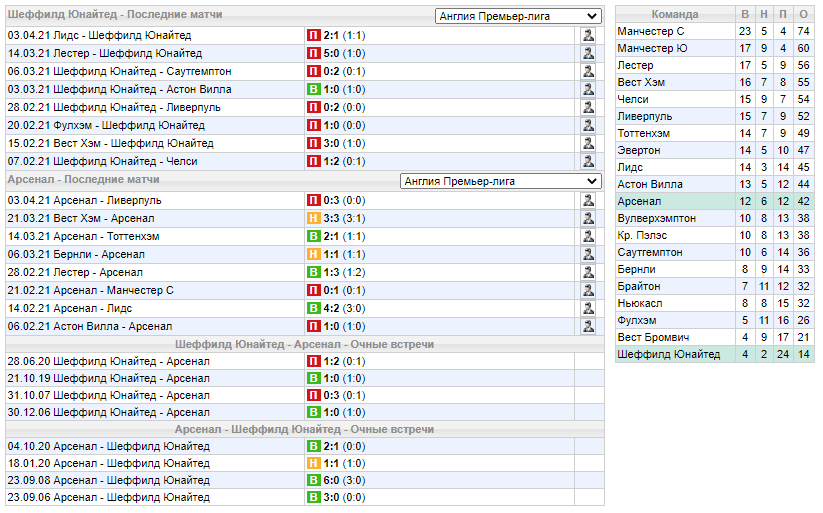Screen dimensions: 823x513
Task: Open Манчестер Ю in standings table
Action: coord(652,48)
